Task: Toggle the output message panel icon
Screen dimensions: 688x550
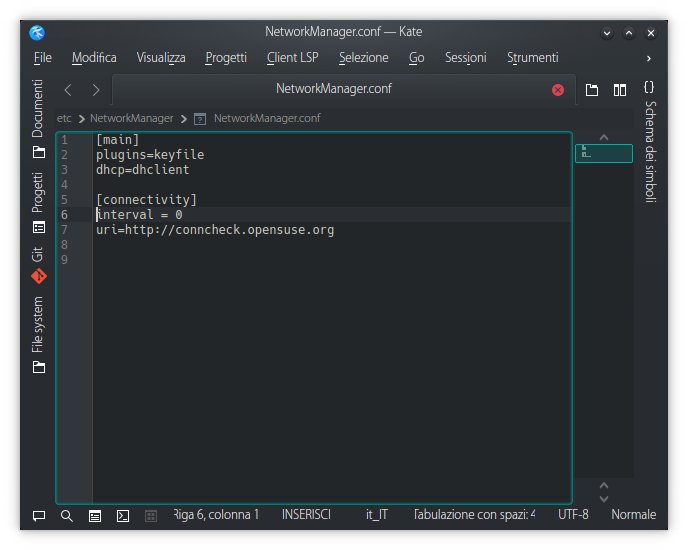Action: 39,516
